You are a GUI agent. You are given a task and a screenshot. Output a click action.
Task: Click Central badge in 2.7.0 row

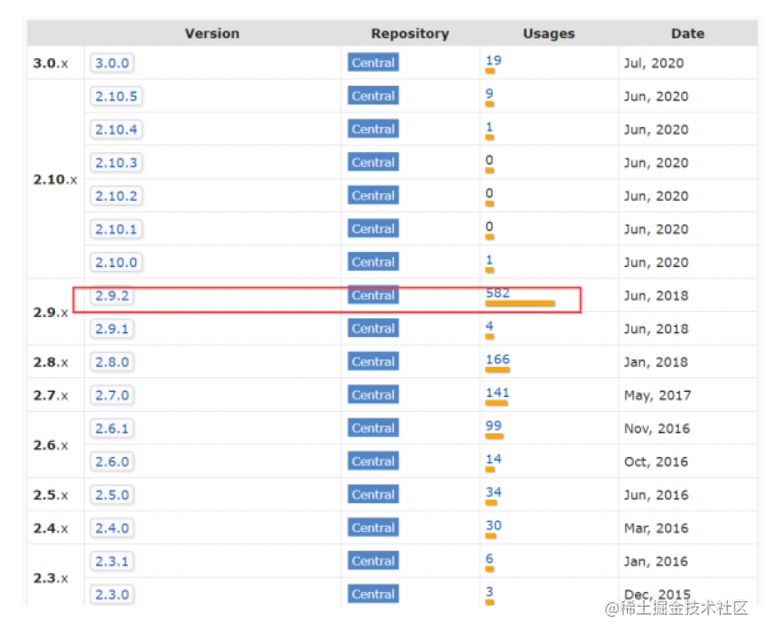(x=373, y=395)
